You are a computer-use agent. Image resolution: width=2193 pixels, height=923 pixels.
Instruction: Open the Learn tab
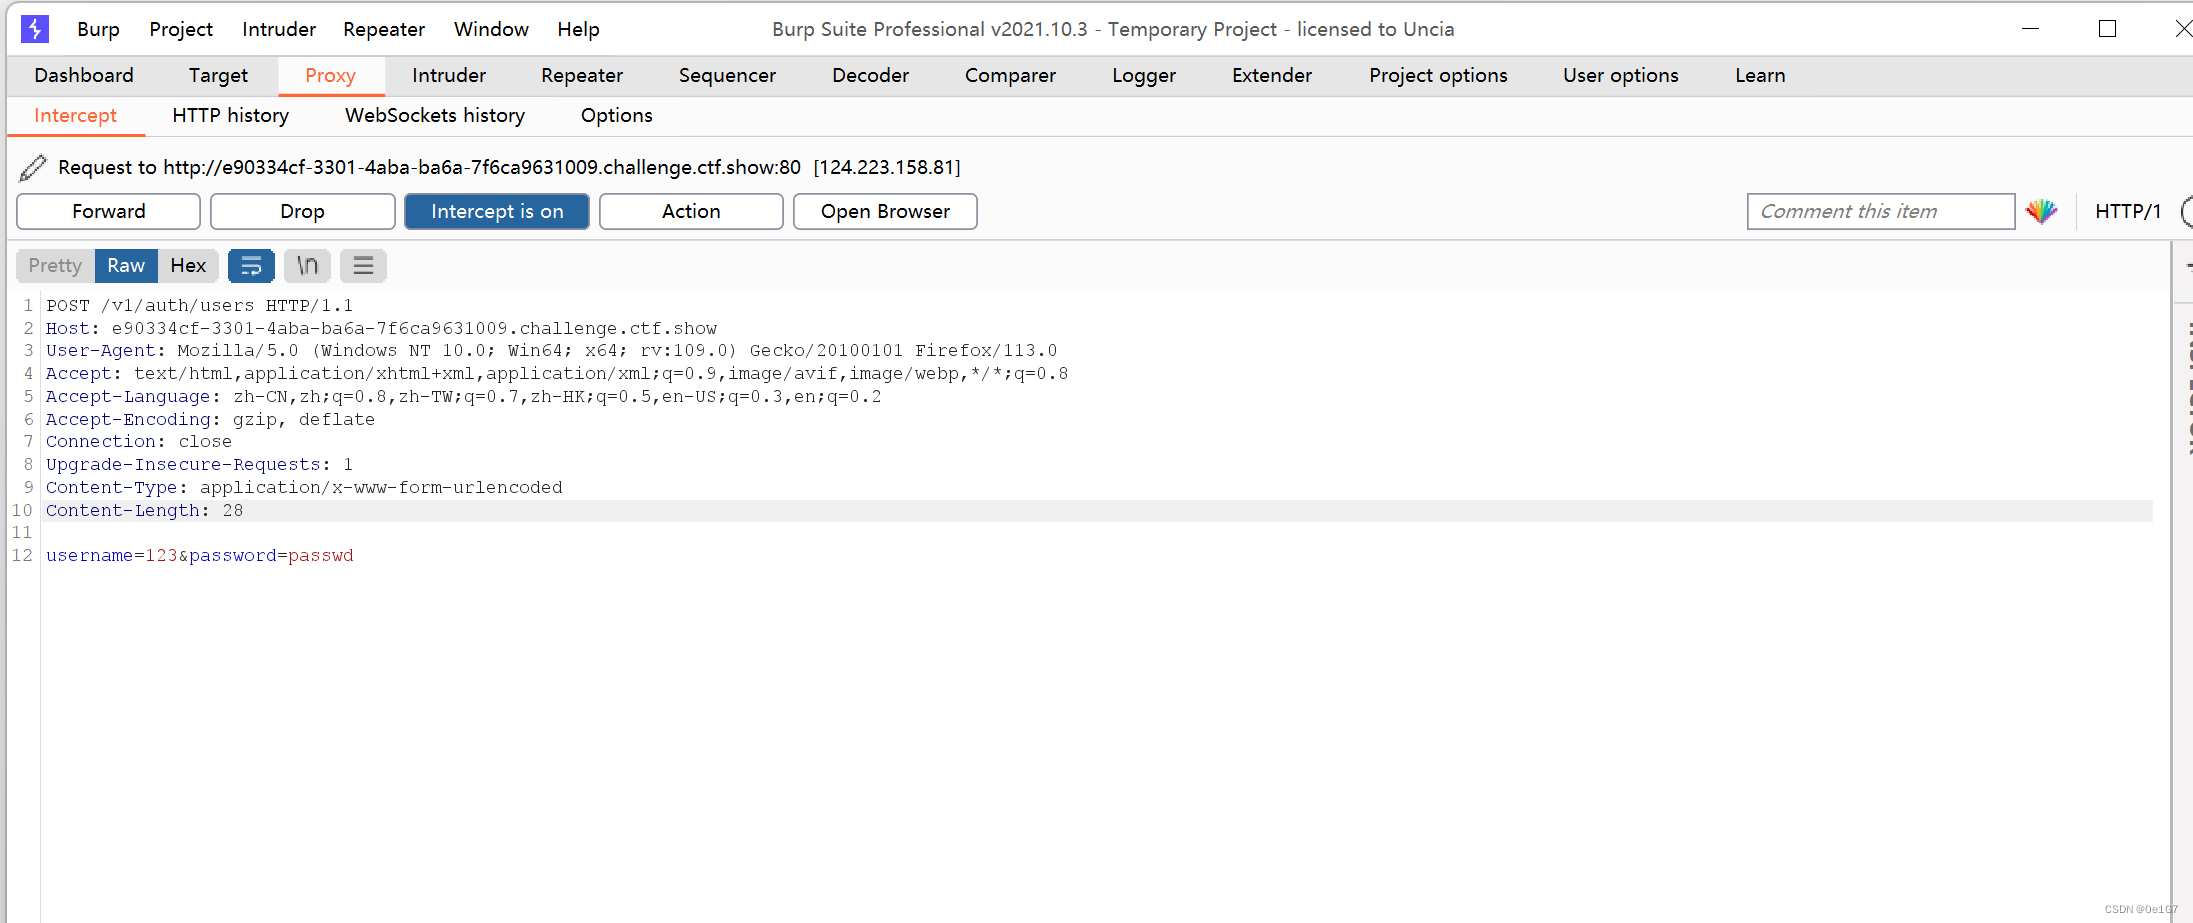1760,76
